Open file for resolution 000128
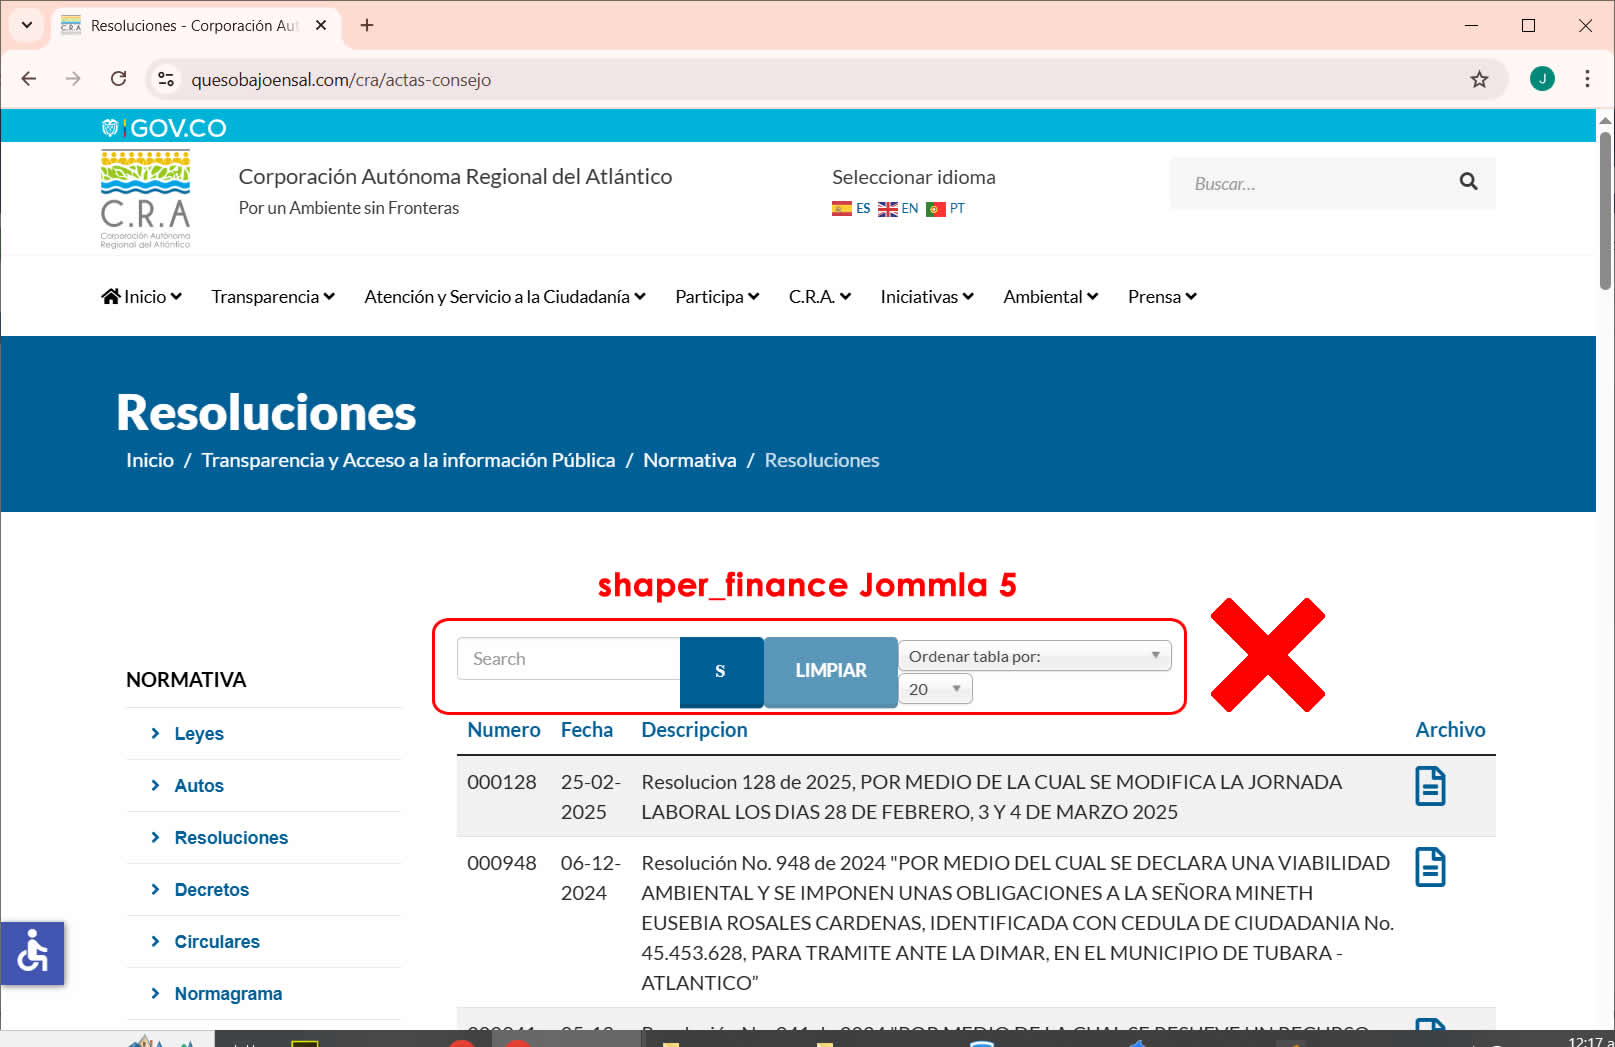1615x1047 pixels. coord(1430,786)
